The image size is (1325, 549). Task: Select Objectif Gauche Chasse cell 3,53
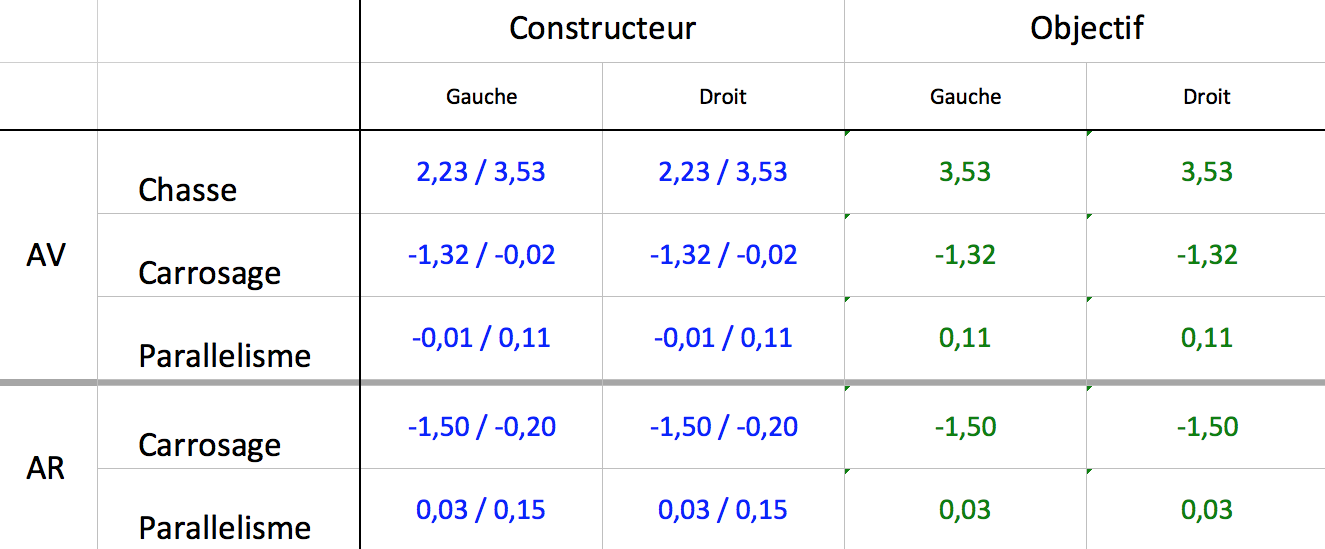pyautogui.click(x=965, y=172)
